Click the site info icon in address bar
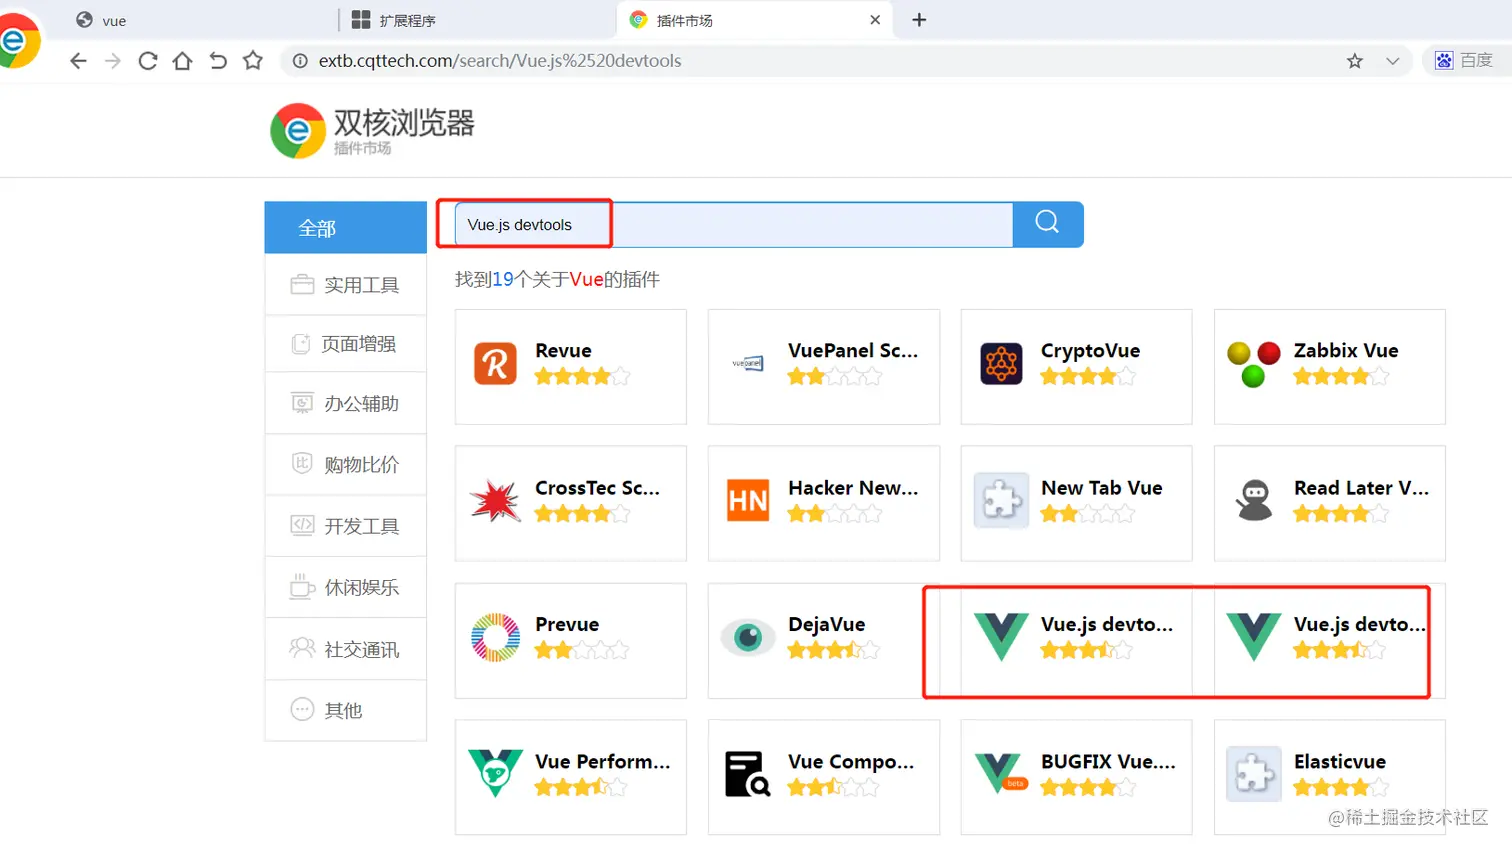Viewport: 1512px width, 851px height. point(299,61)
